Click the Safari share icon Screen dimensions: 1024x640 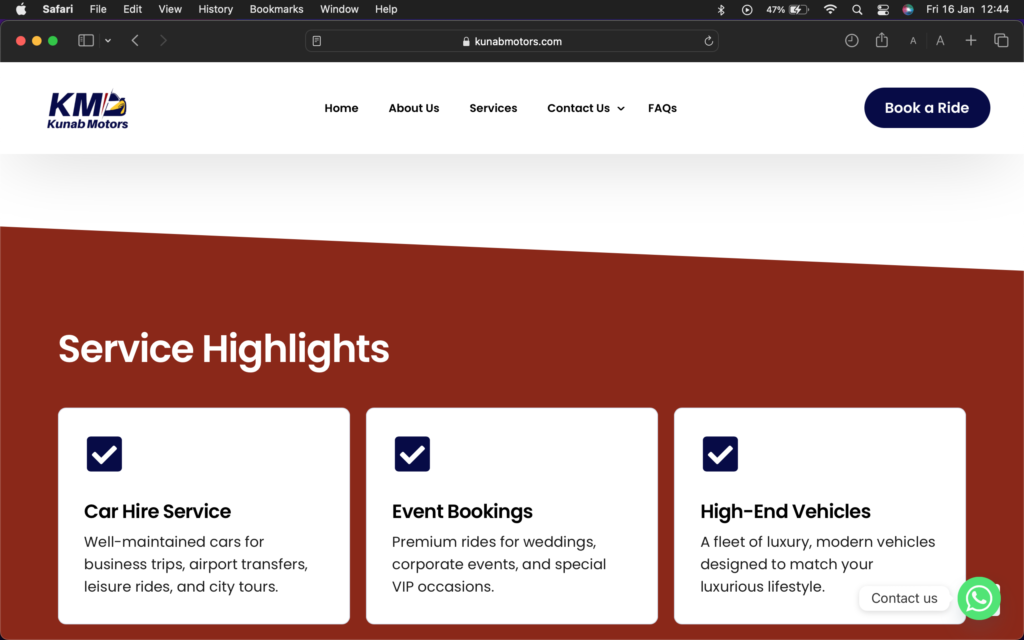click(x=881, y=41)
